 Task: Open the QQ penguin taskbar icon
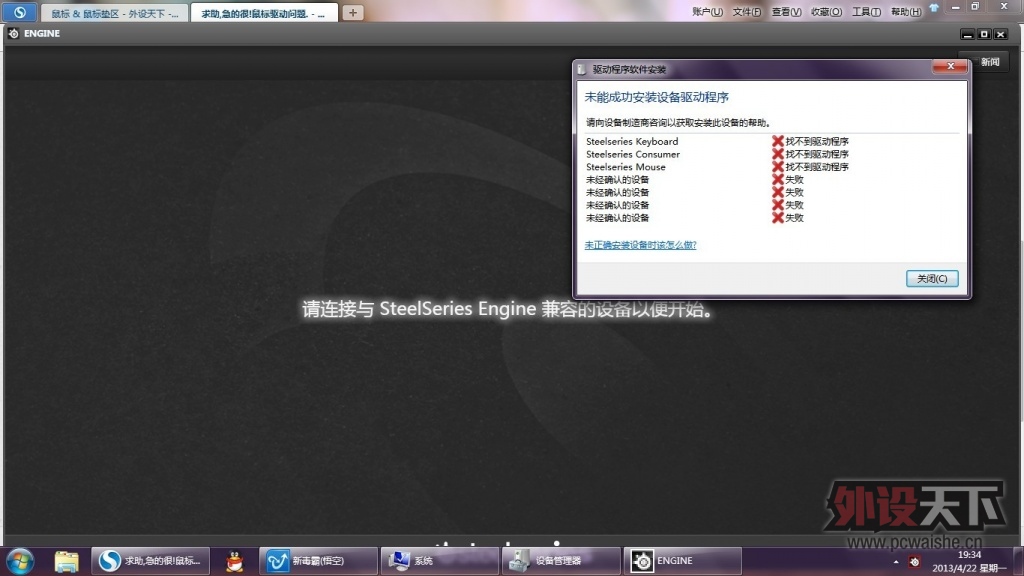[234, 562]
